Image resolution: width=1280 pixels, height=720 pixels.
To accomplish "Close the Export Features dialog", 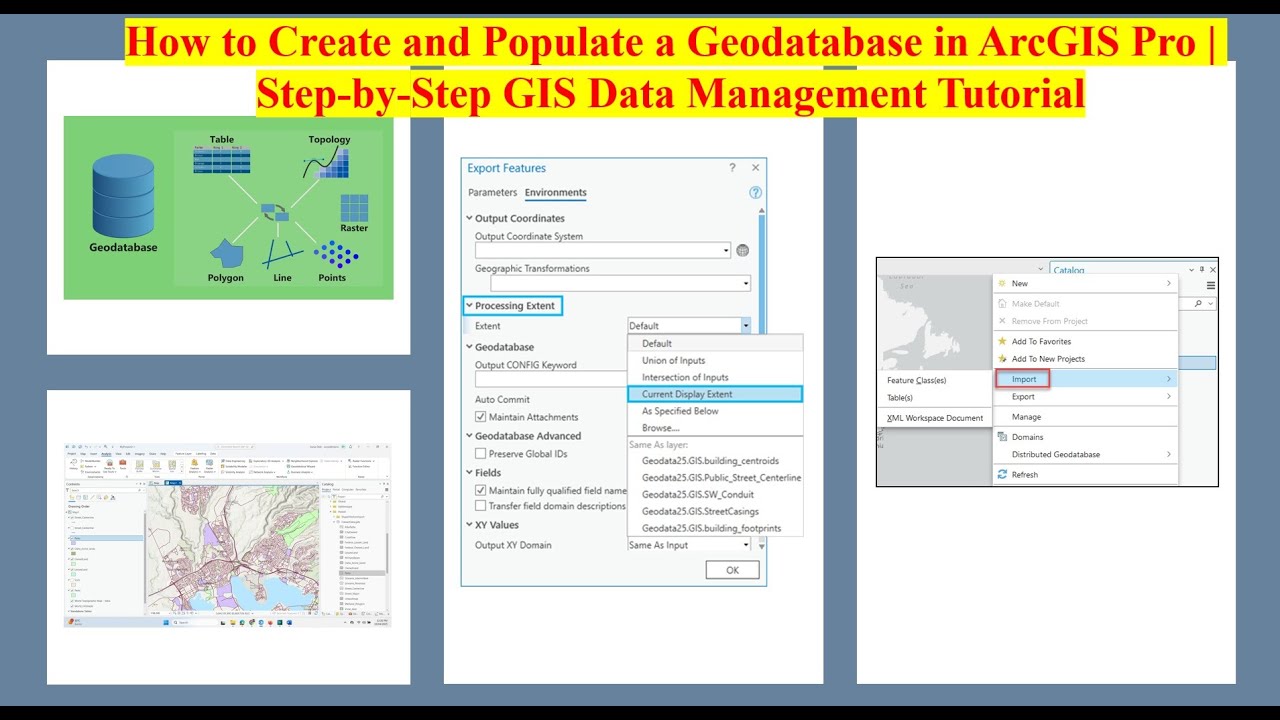I will [755, 168].
